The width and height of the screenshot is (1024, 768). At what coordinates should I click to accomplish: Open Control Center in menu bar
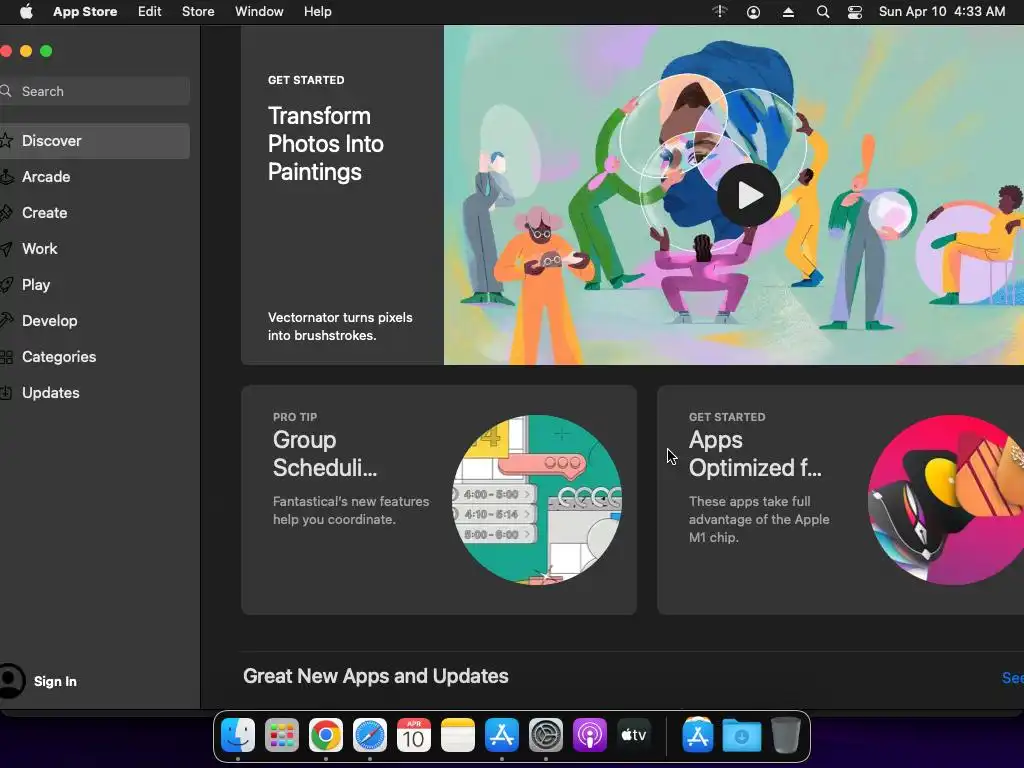[x=854, y=12]
